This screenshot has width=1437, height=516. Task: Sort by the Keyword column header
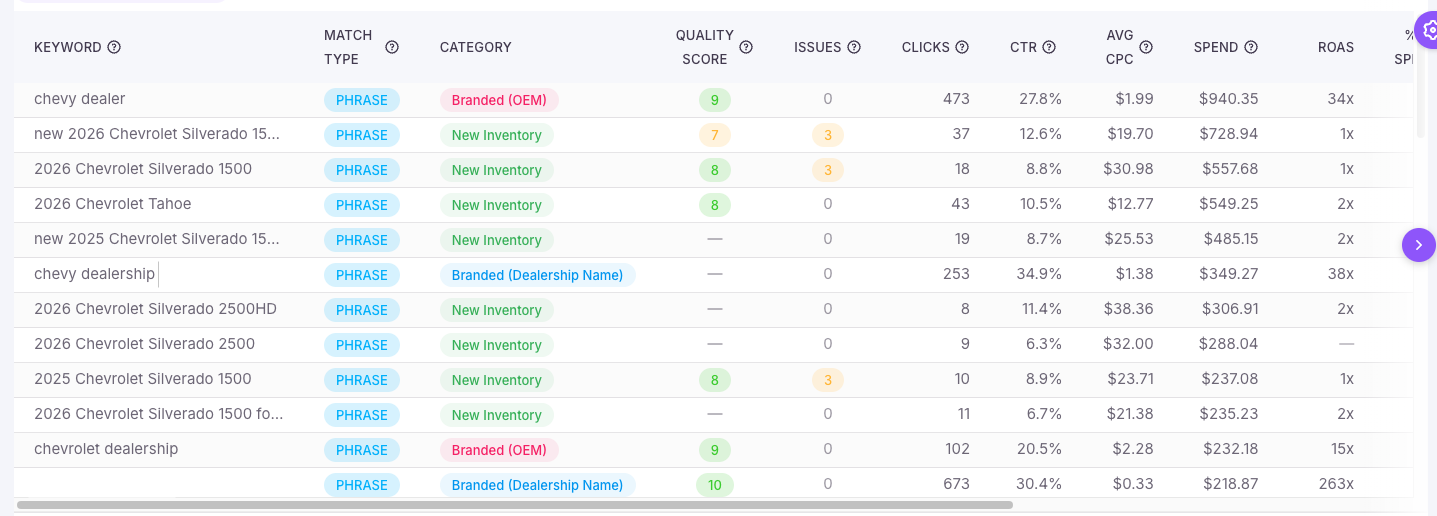coord(68,47)
